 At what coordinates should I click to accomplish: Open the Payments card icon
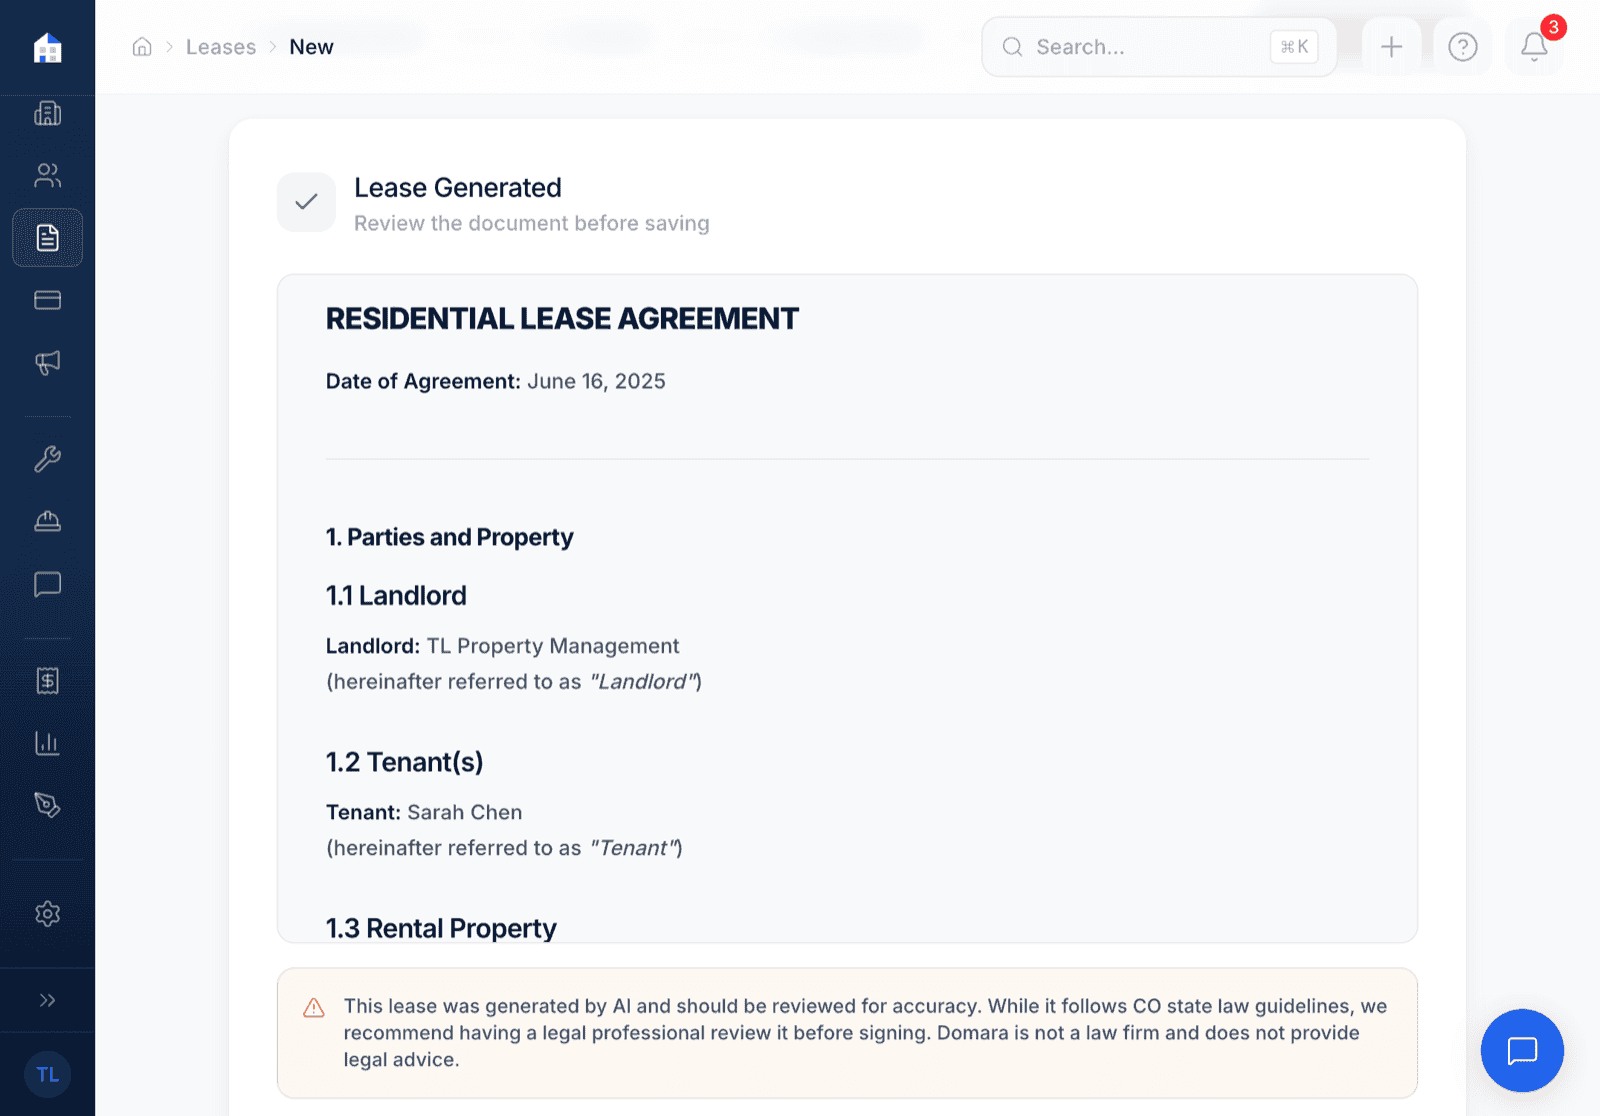(x=47, y=299)
